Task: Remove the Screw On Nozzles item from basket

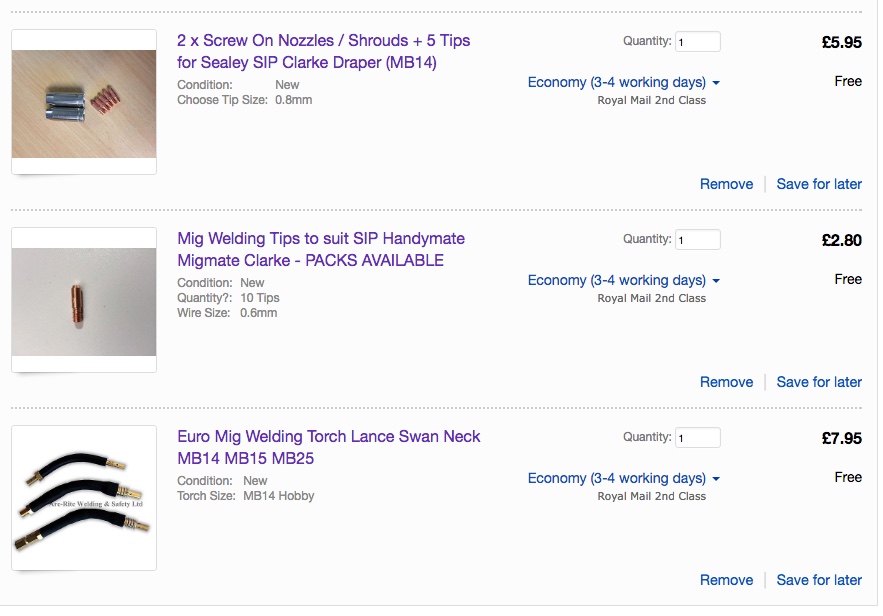Action: (726, 184)
